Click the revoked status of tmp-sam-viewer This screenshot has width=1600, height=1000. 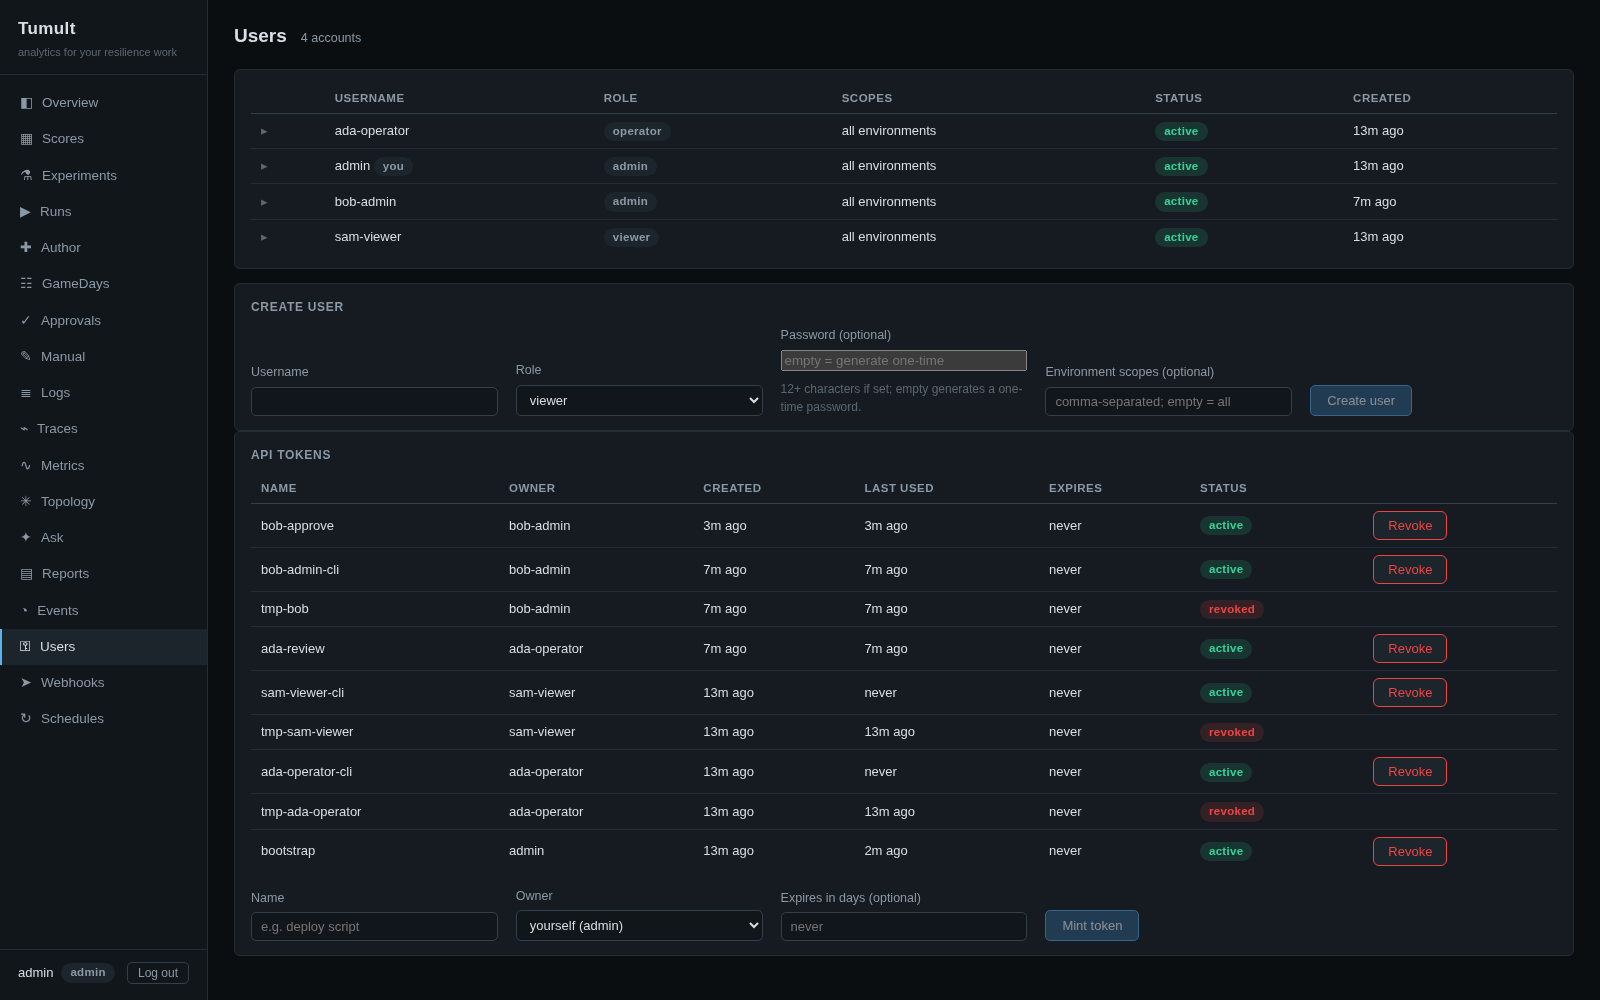[1231, 732]
